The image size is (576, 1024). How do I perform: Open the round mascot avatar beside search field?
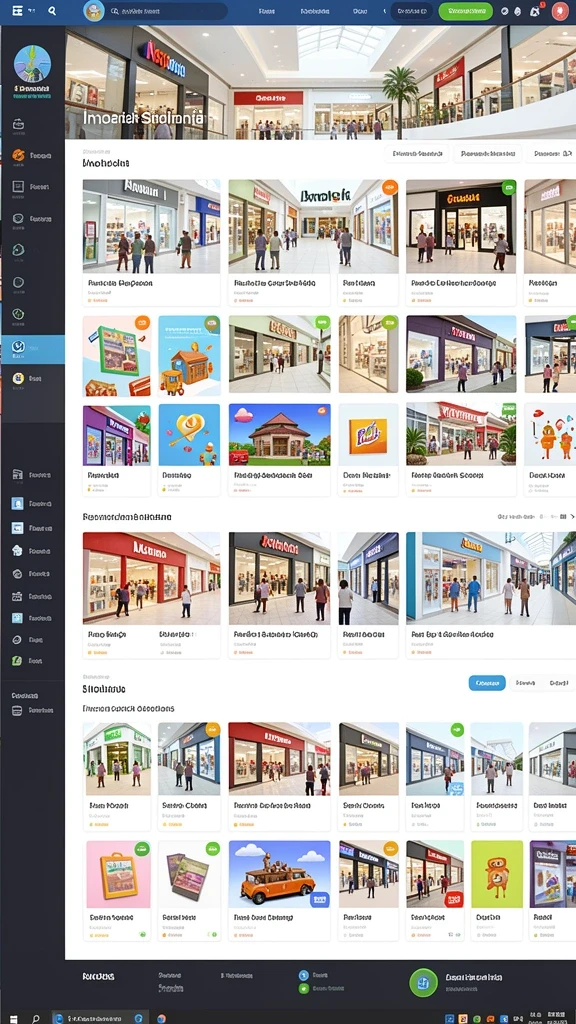pyautogui.click(x=94, y=11)
